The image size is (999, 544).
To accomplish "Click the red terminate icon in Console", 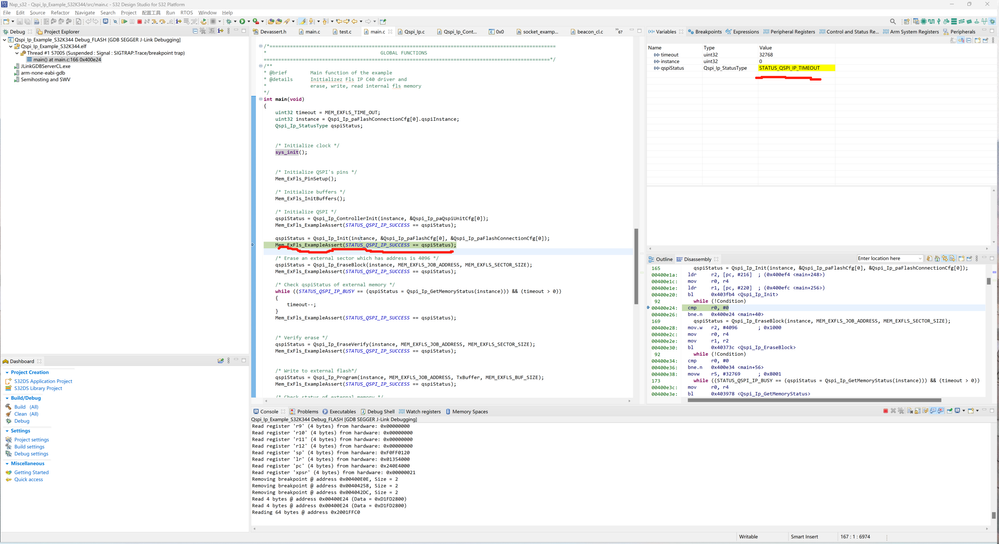I will (x=885, y=411).
